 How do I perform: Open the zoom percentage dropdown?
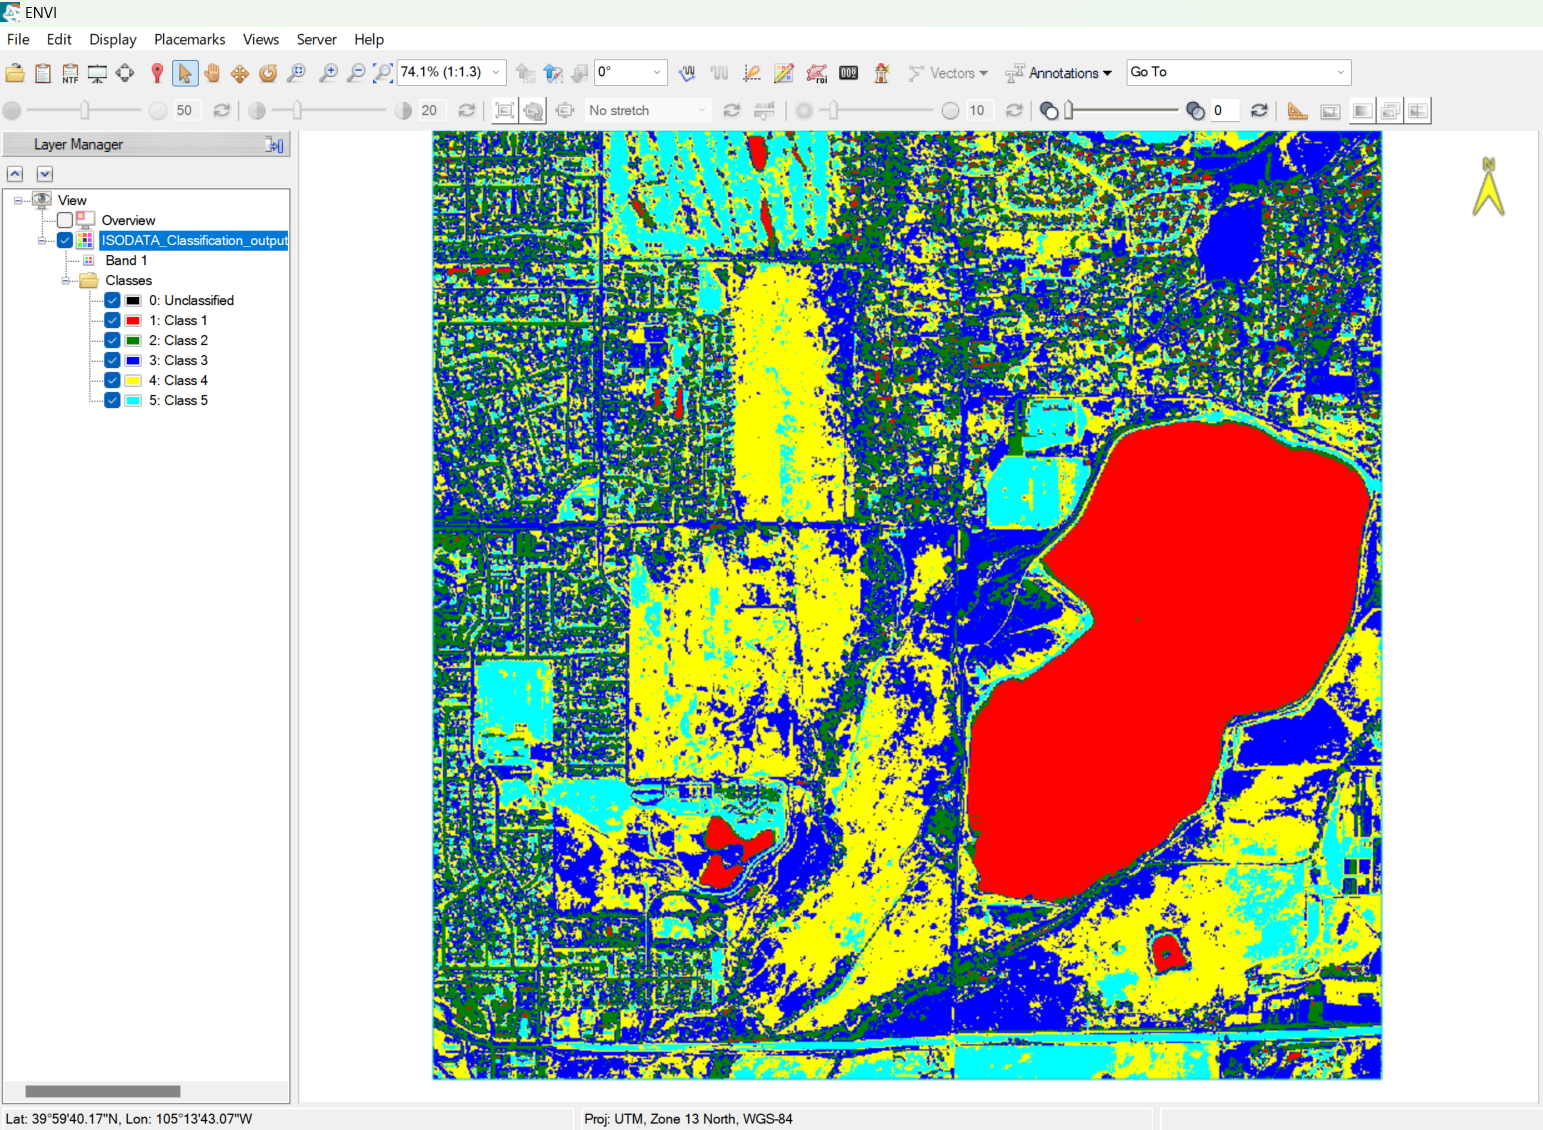click(496, 73)
